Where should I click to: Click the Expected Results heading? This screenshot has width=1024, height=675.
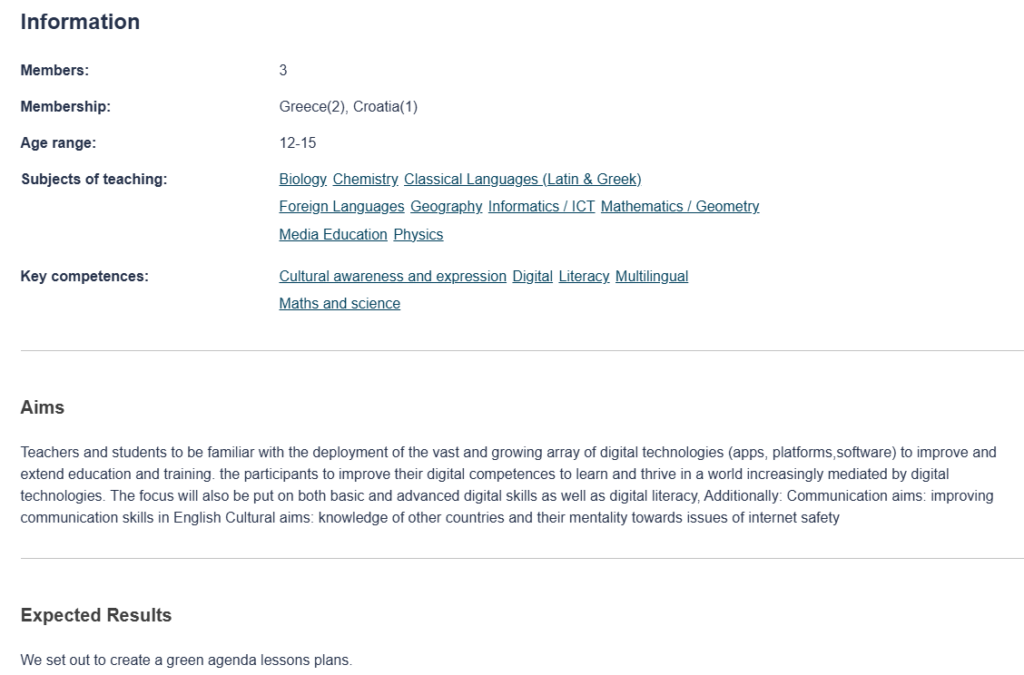[96, 616]
